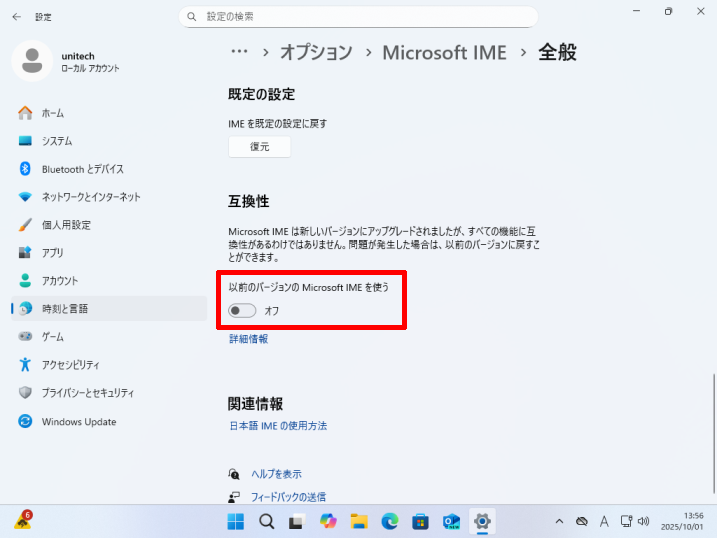
Task: Open the 詳細情報 link
Action: click(x=248, y=339)
